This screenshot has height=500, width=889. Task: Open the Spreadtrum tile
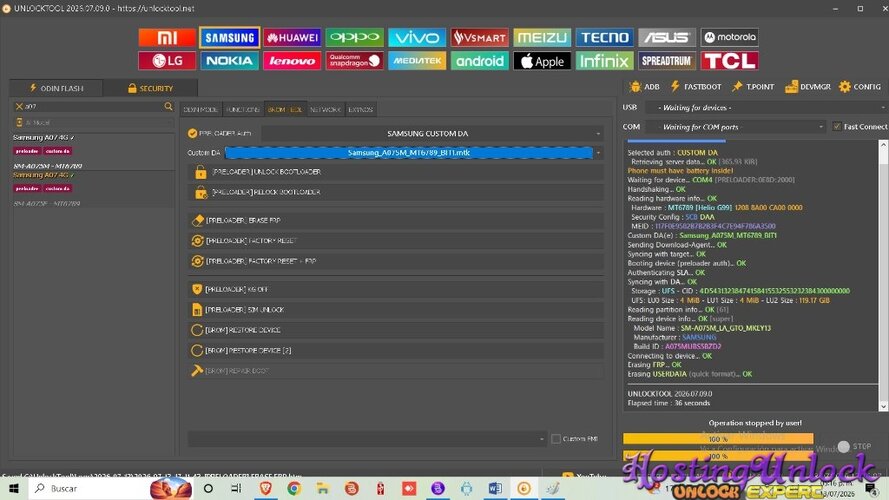point(667,61)
